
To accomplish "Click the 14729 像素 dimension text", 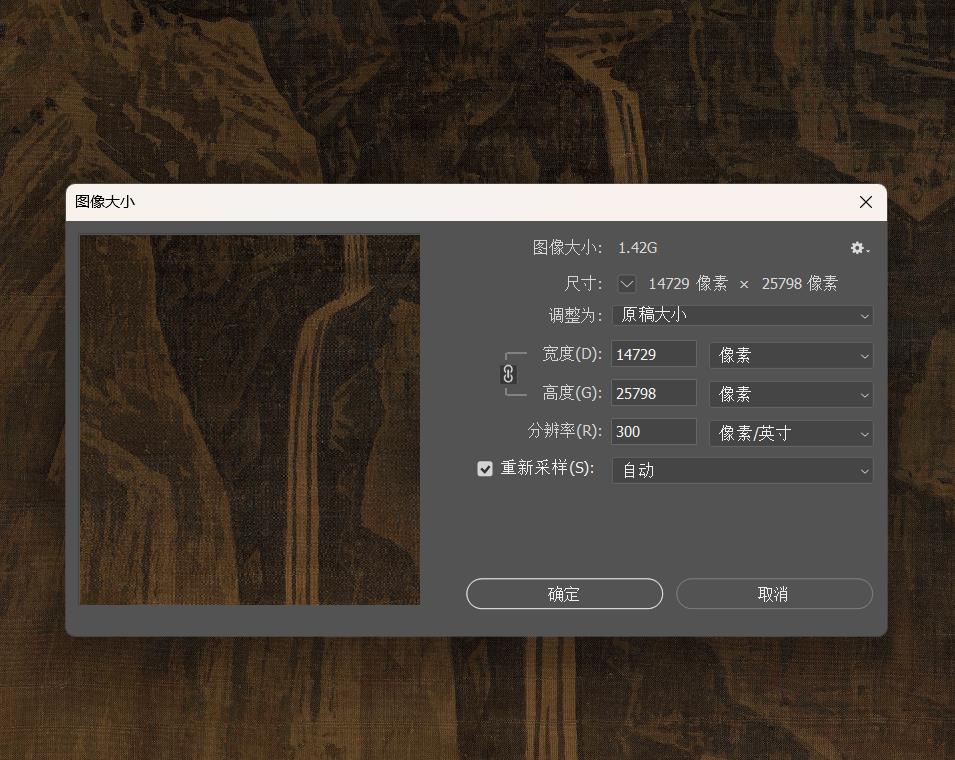I will (688, 284).
